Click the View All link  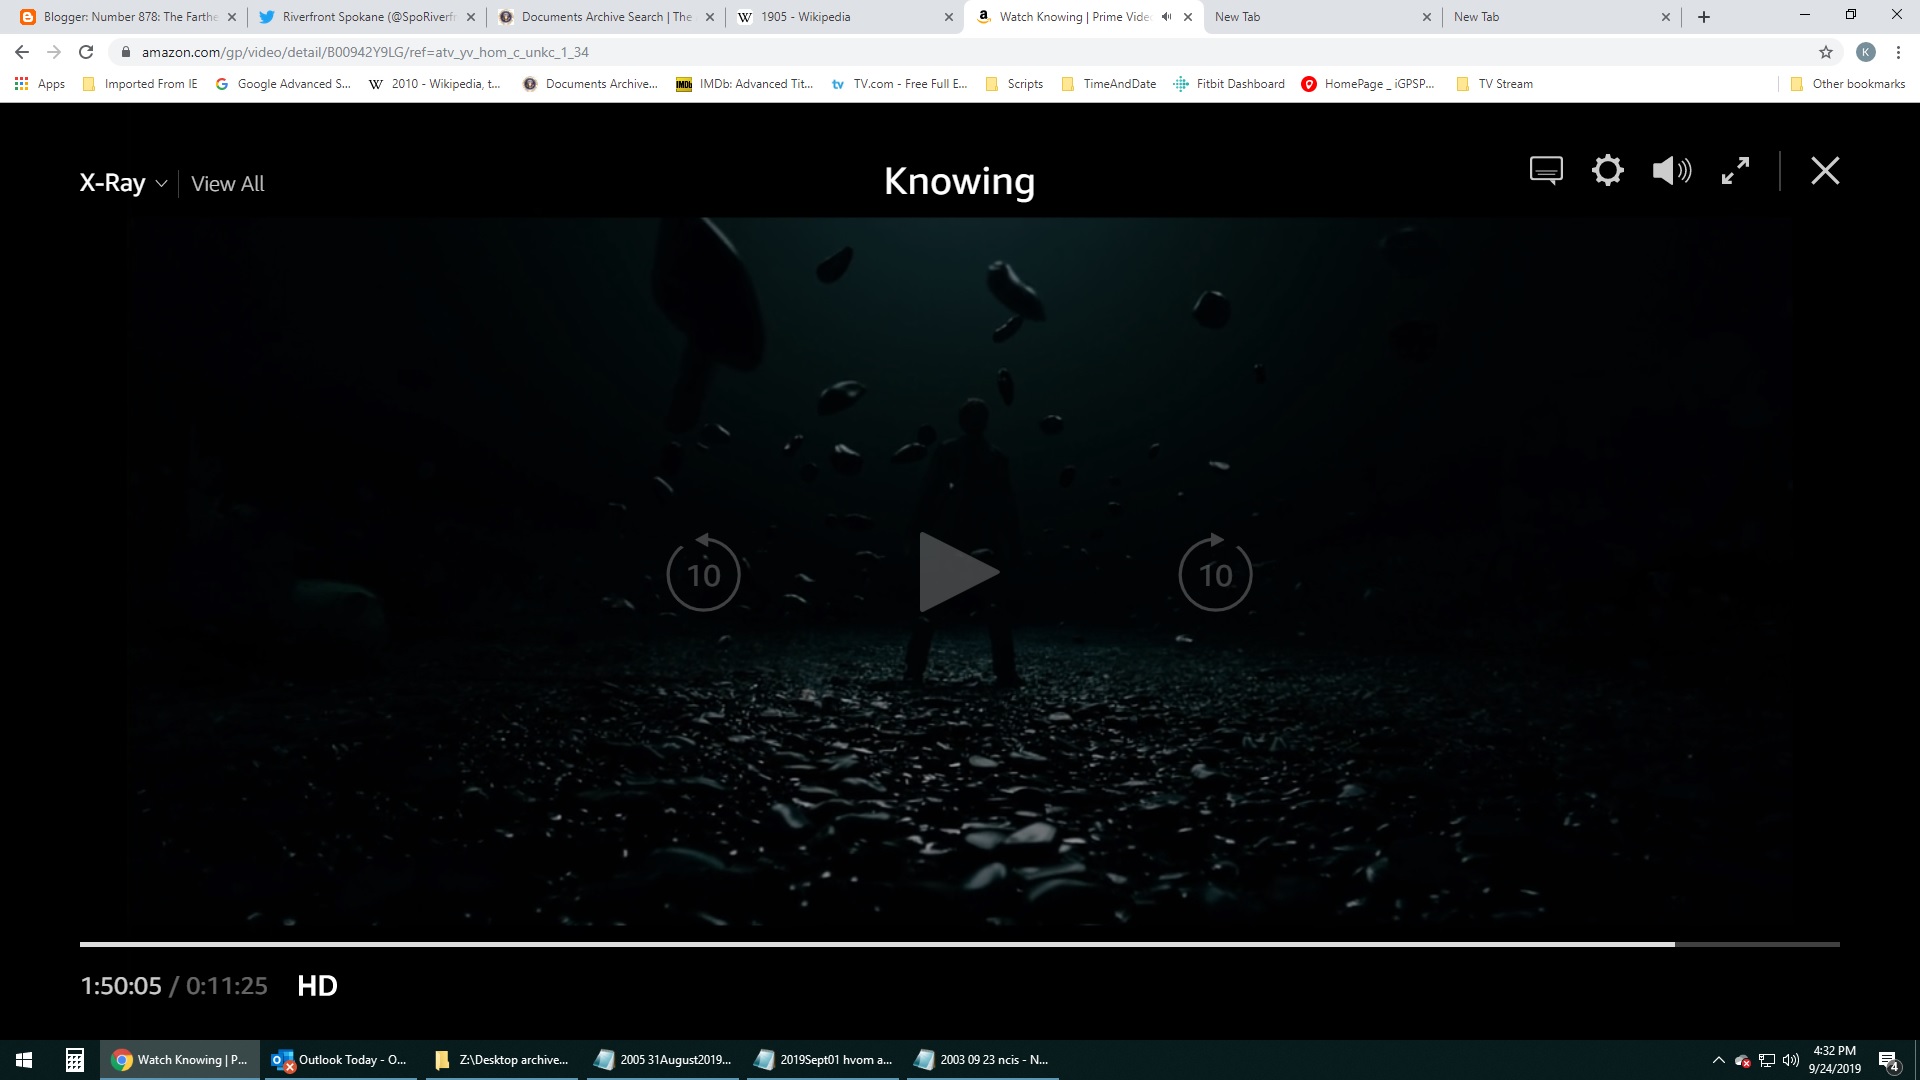click(x=228, y=184)
